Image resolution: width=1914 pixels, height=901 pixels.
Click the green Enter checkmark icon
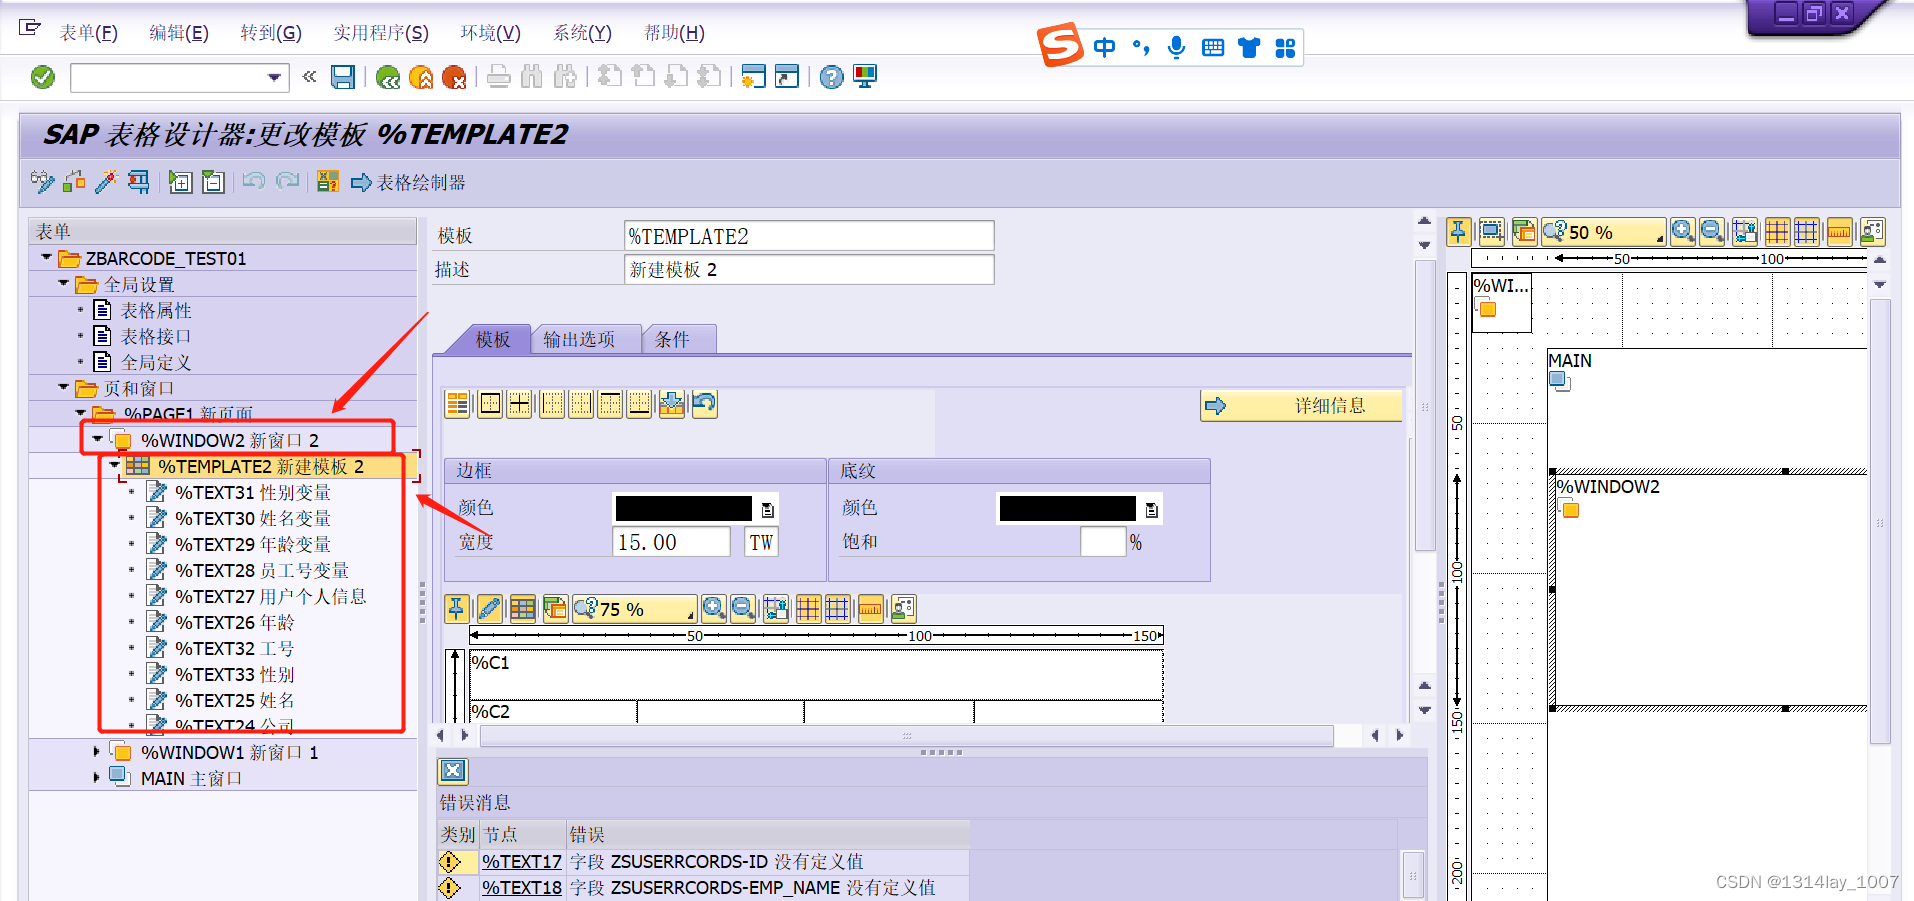(x=43, y=77)
